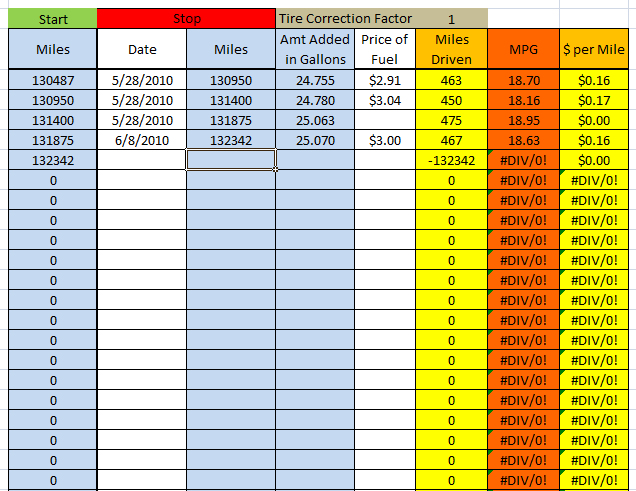Click the Date column header
This screenshot has width=636, height=491.
142,49
